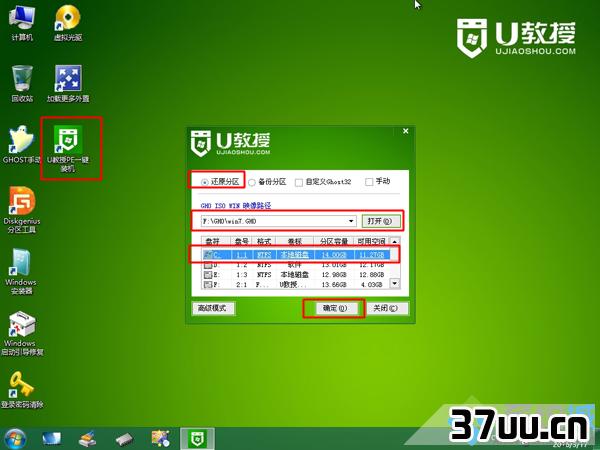Click the 打开(O) button
The width and height of the screenshot is (600, 450).
(x=380, y=221)
